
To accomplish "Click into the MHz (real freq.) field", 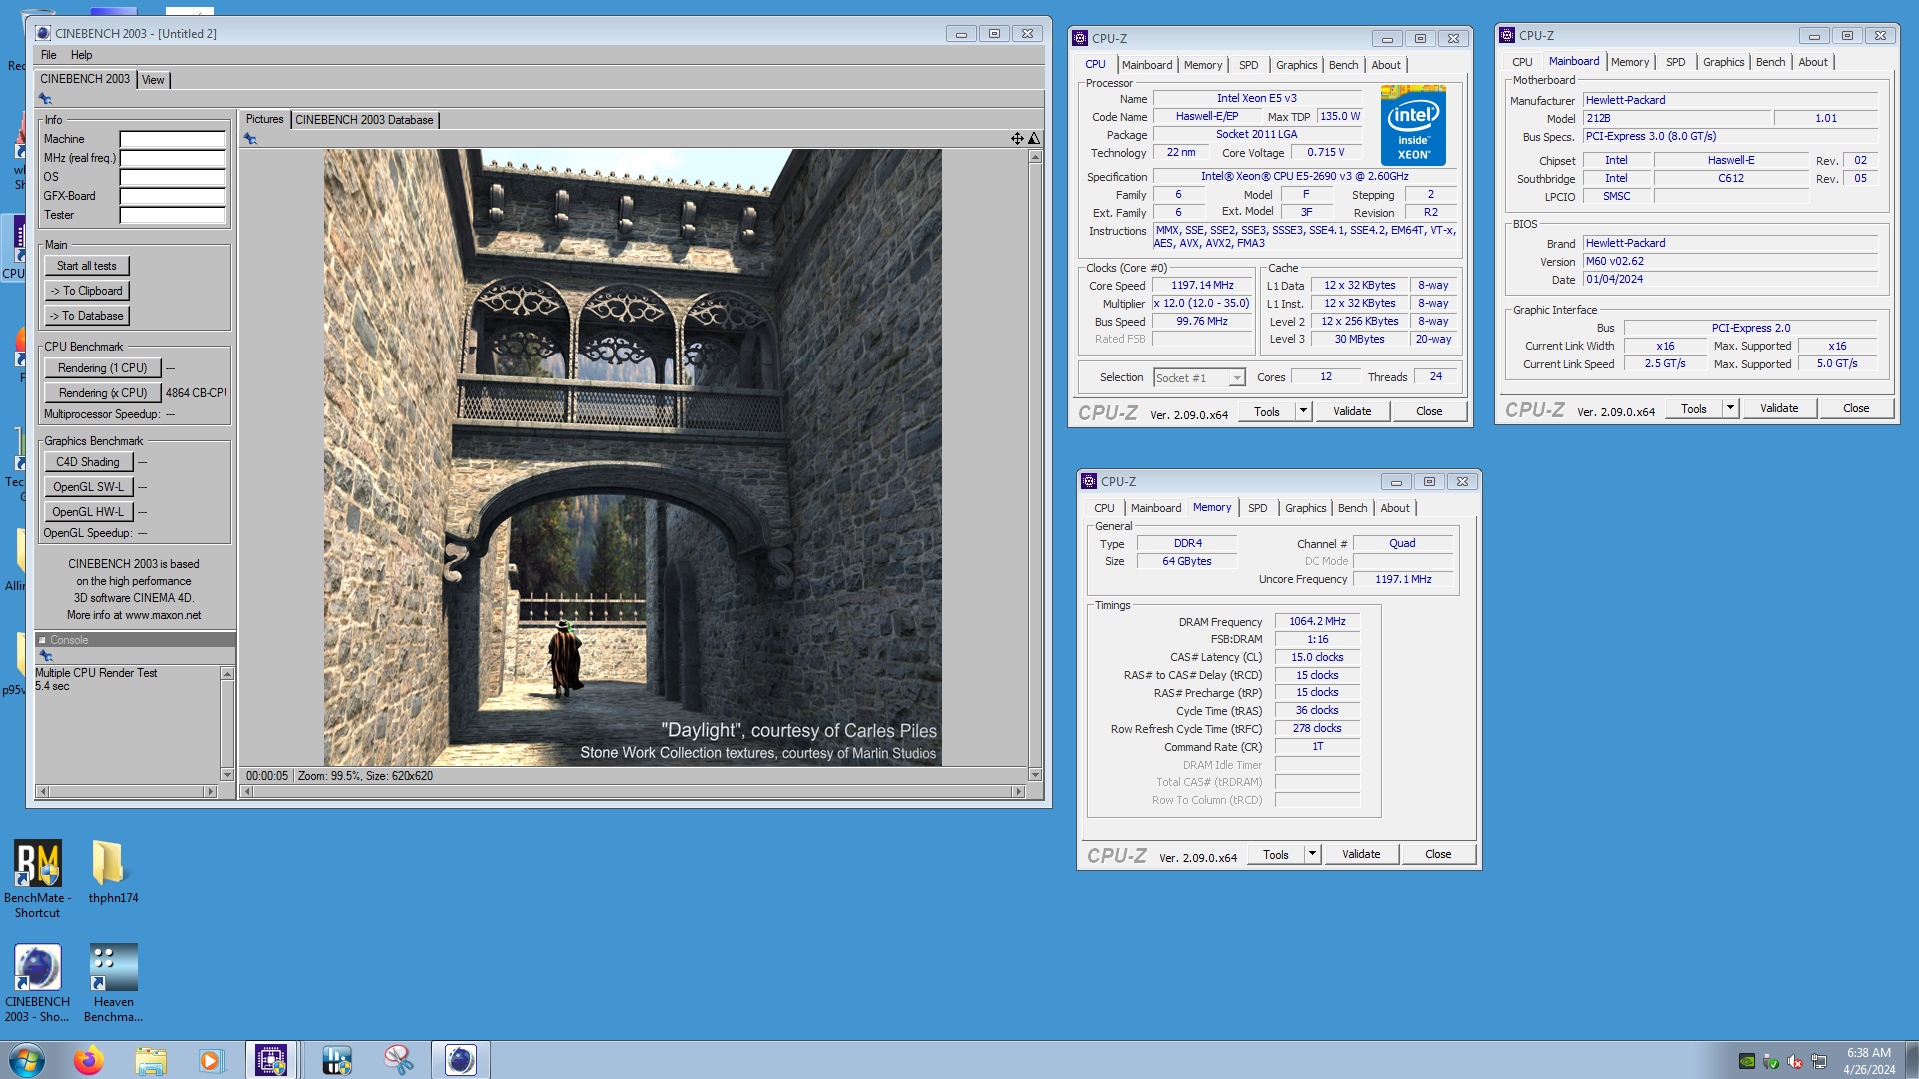I will pyautogui.click(x=172, y=158).
